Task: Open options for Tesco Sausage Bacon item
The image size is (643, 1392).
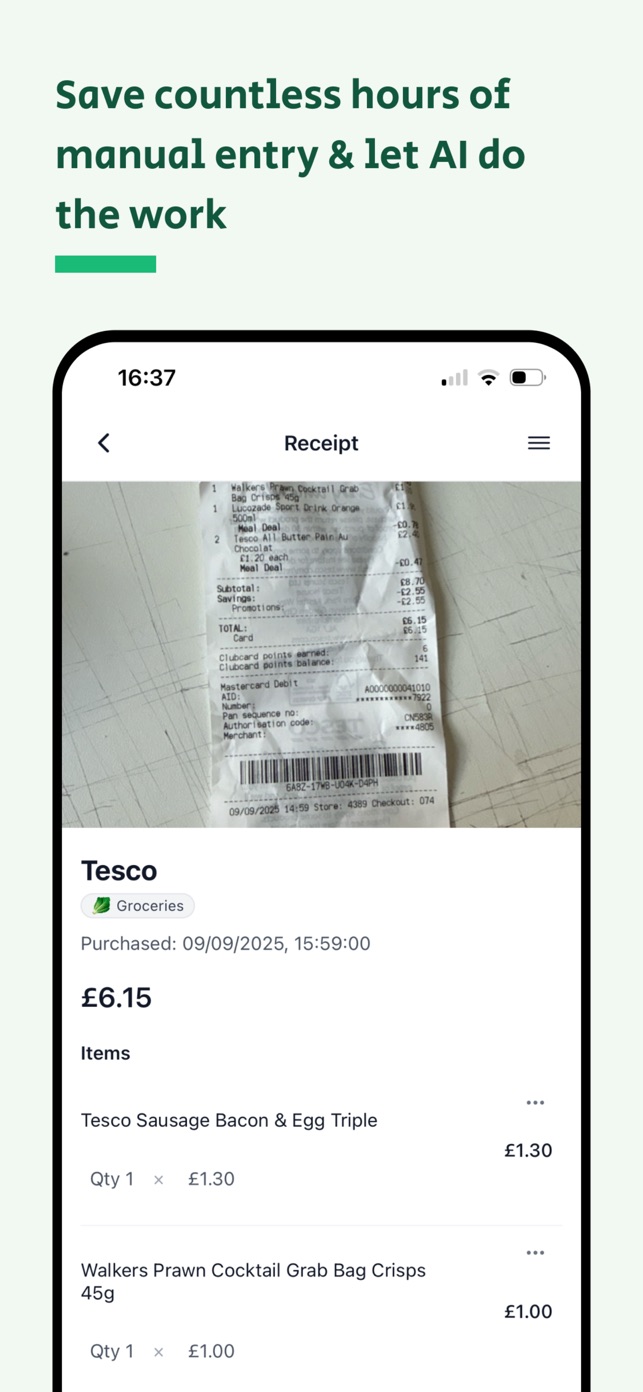Action: pos(535,1102)
